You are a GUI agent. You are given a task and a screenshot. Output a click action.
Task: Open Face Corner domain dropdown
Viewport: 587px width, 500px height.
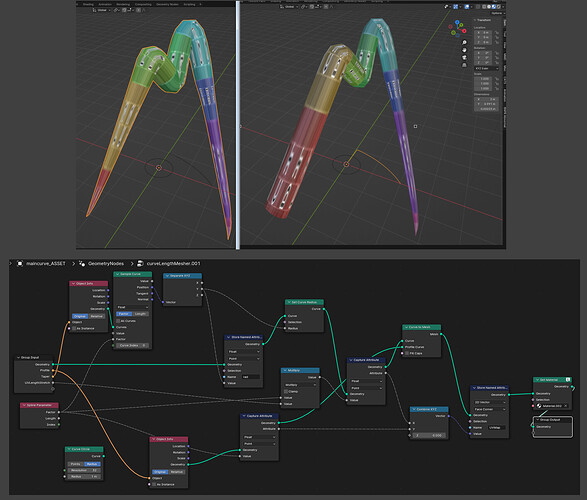(490, 409)
